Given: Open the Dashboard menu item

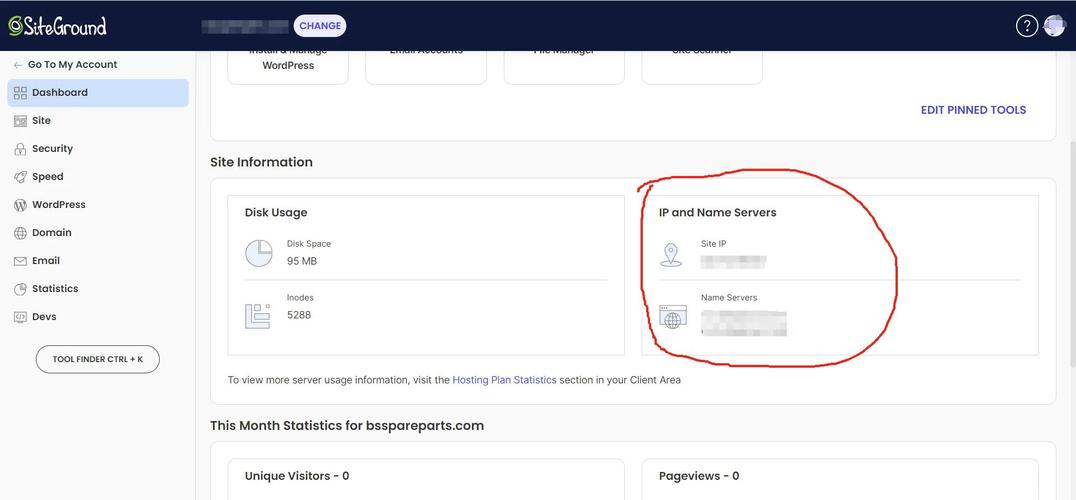Looking at the screenshot, I should (98, 93).
